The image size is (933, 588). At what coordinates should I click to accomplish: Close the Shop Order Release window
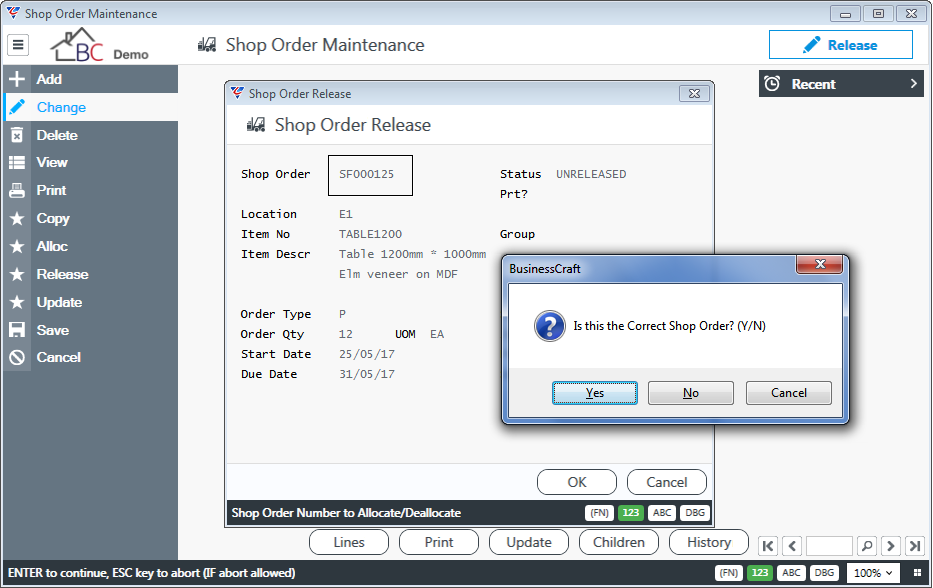[694, 93]
